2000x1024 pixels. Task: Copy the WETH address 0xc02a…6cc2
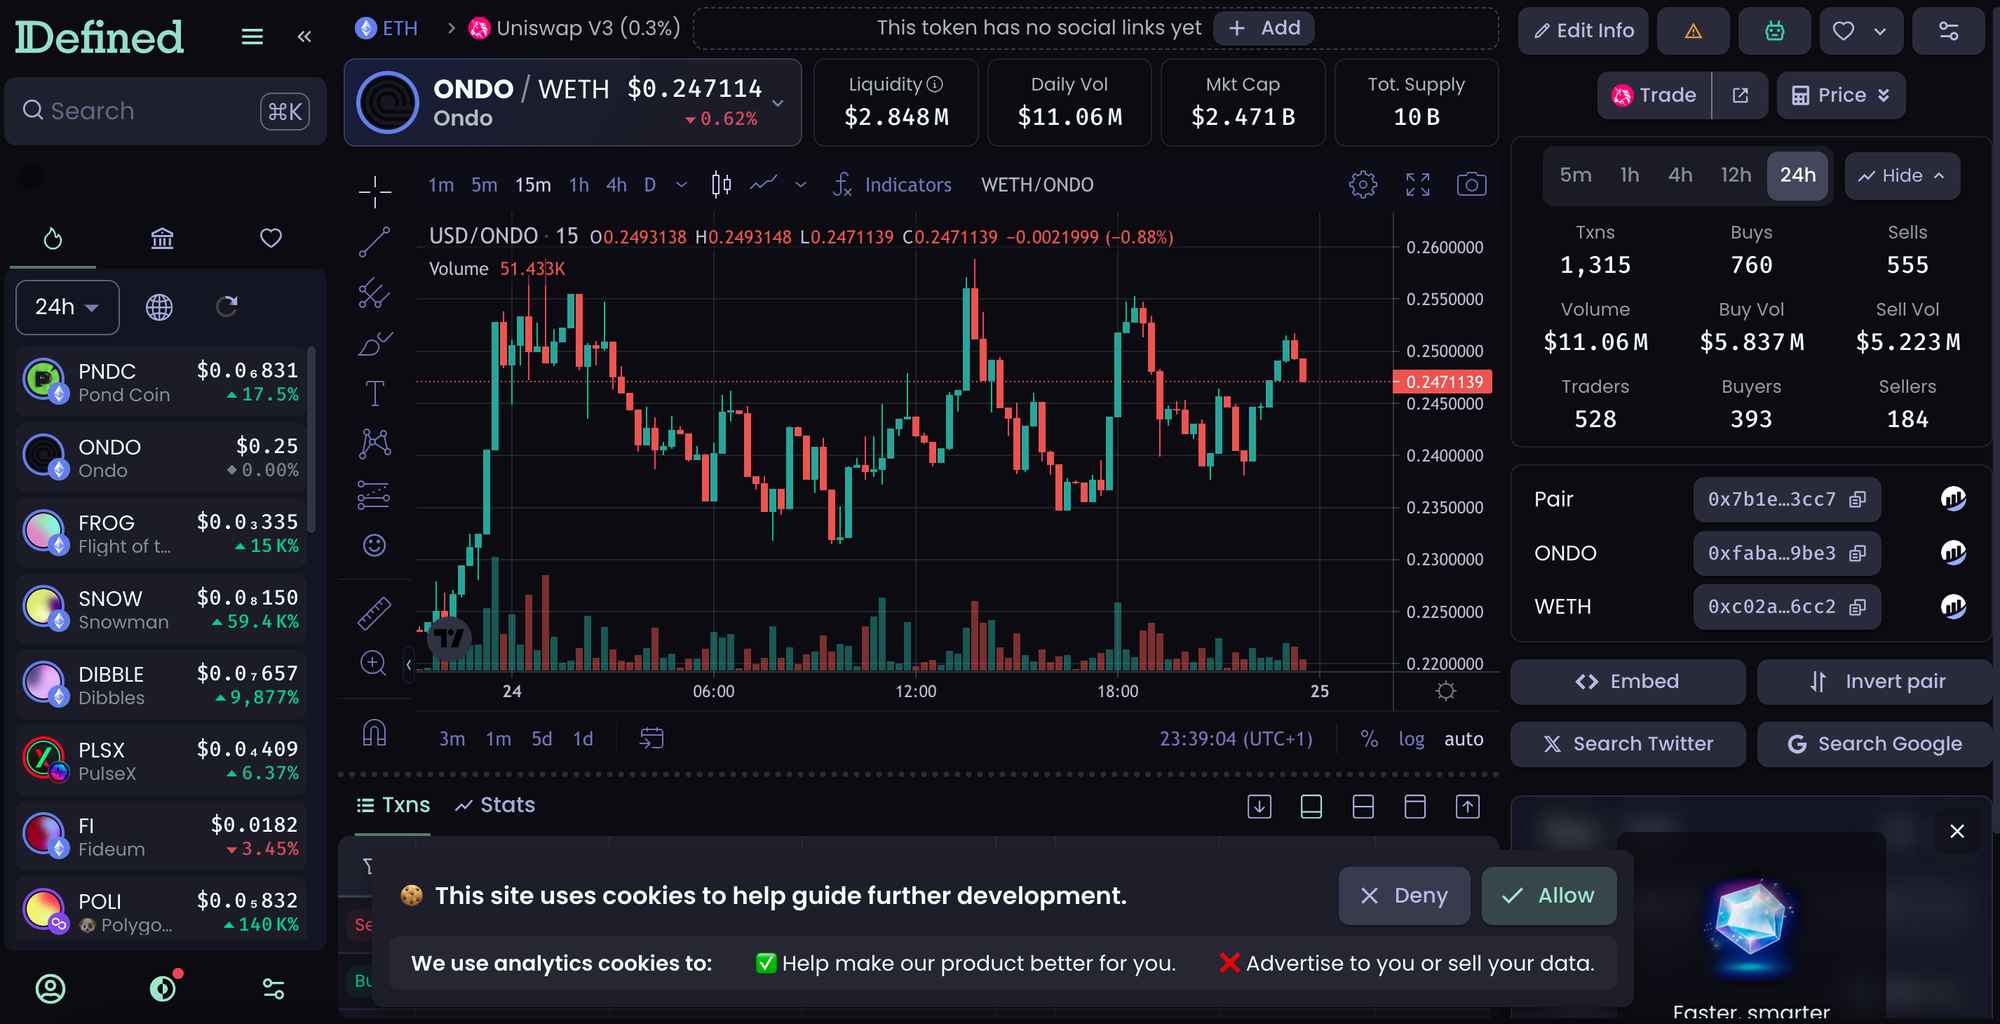click(x=1858, y=607)
